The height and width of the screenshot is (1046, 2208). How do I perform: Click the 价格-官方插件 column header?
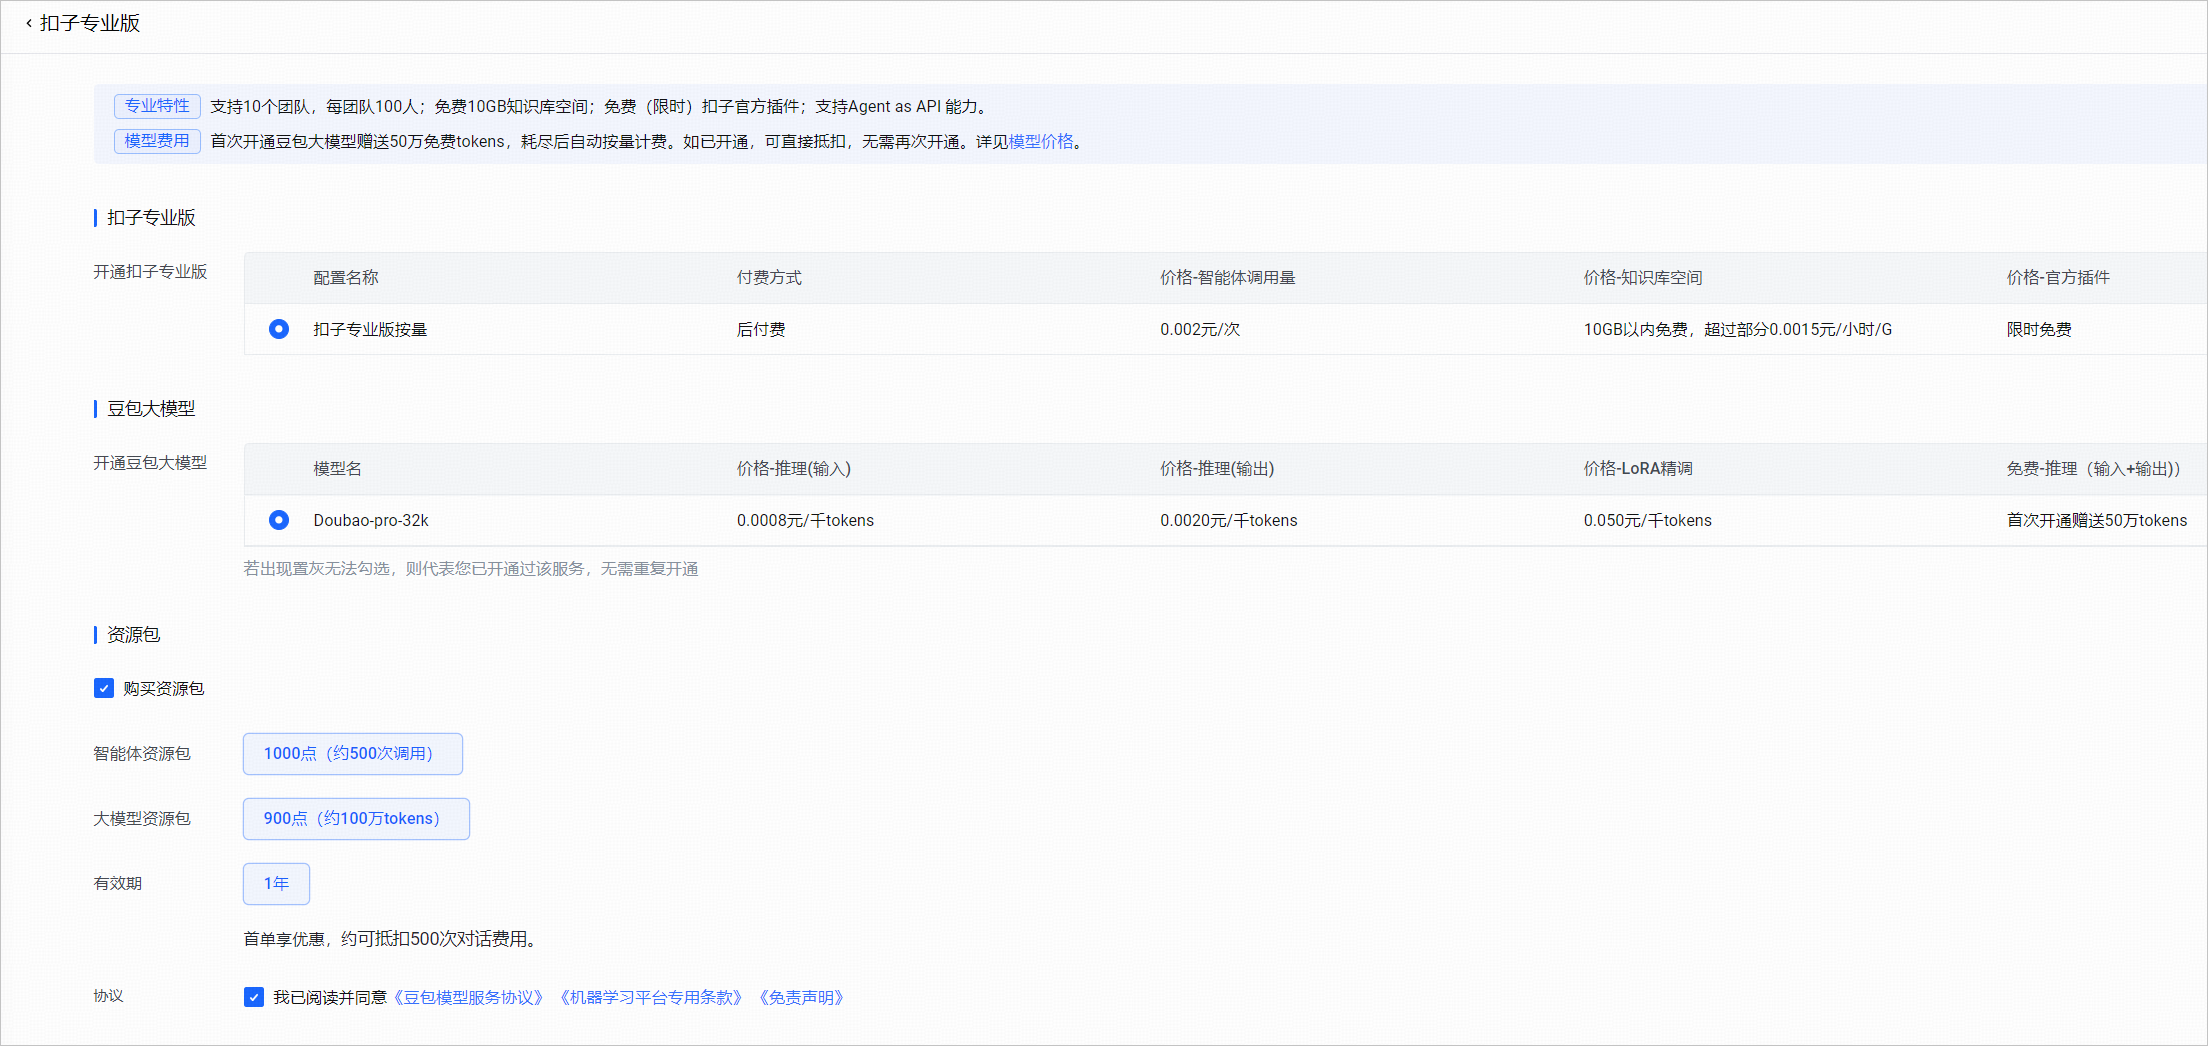[2058, 278]
